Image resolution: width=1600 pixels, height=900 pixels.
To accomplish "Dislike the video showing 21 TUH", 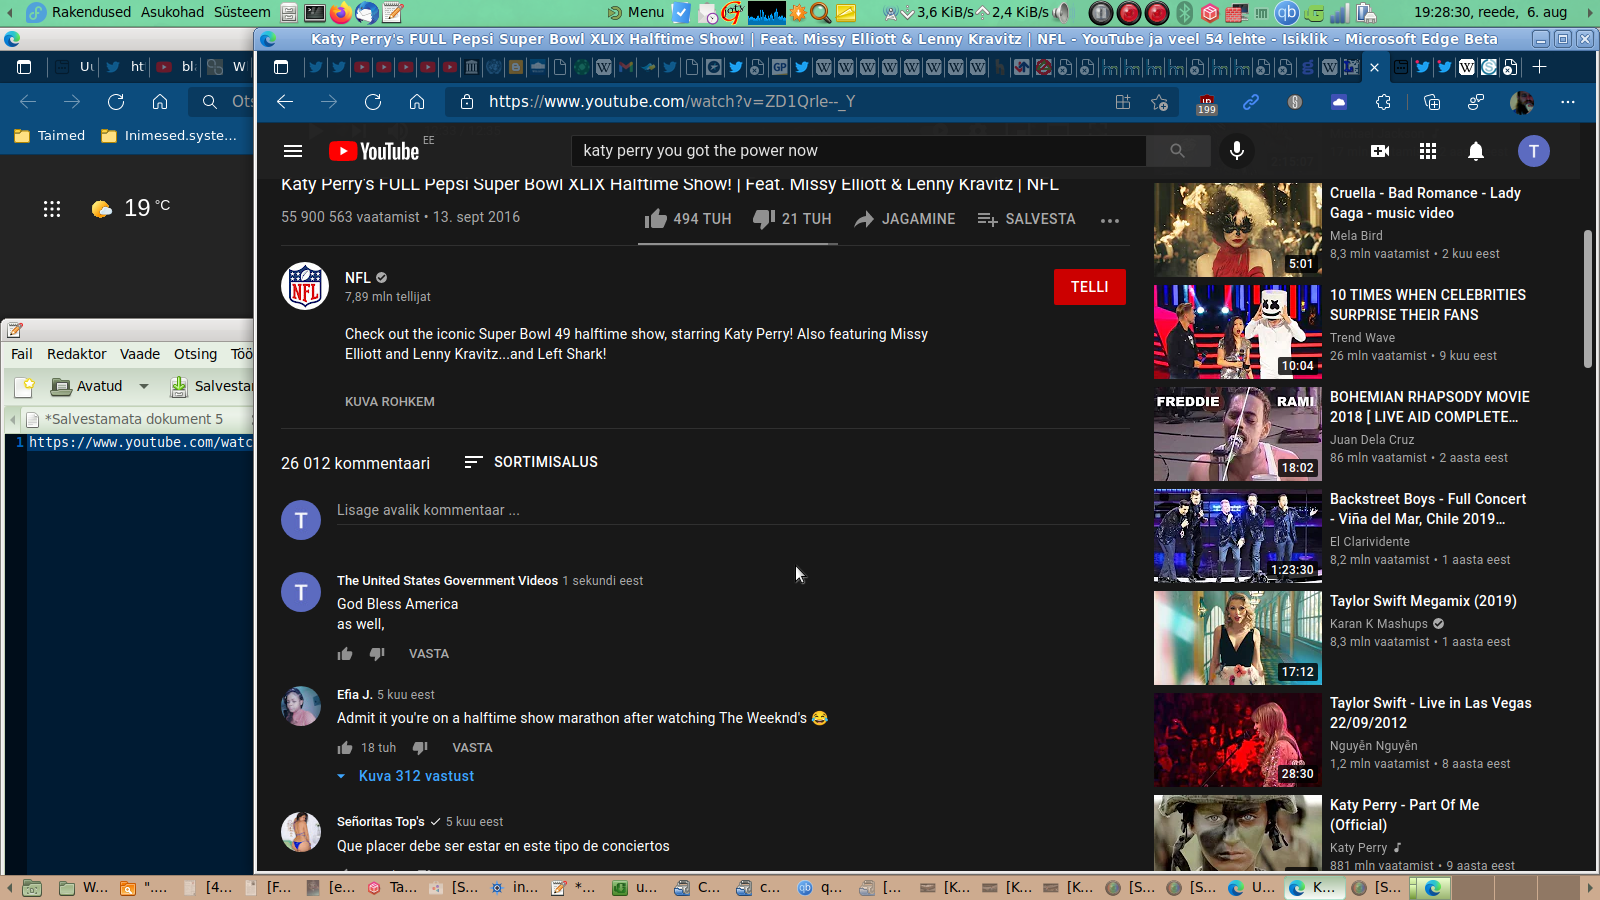I will click(x=792, y=219).
